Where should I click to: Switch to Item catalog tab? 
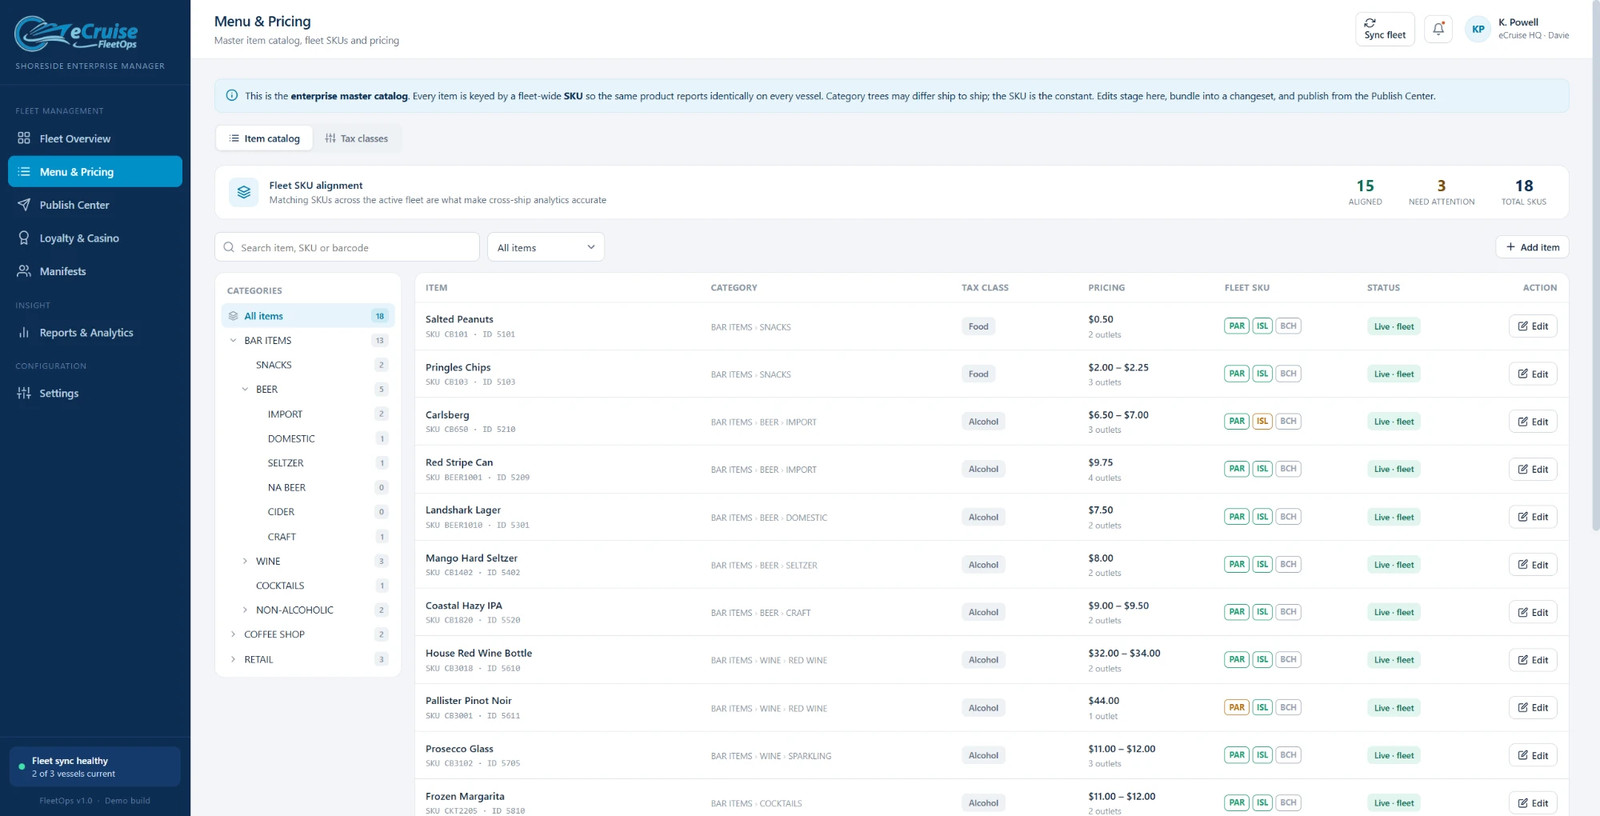tap(264, 138)
